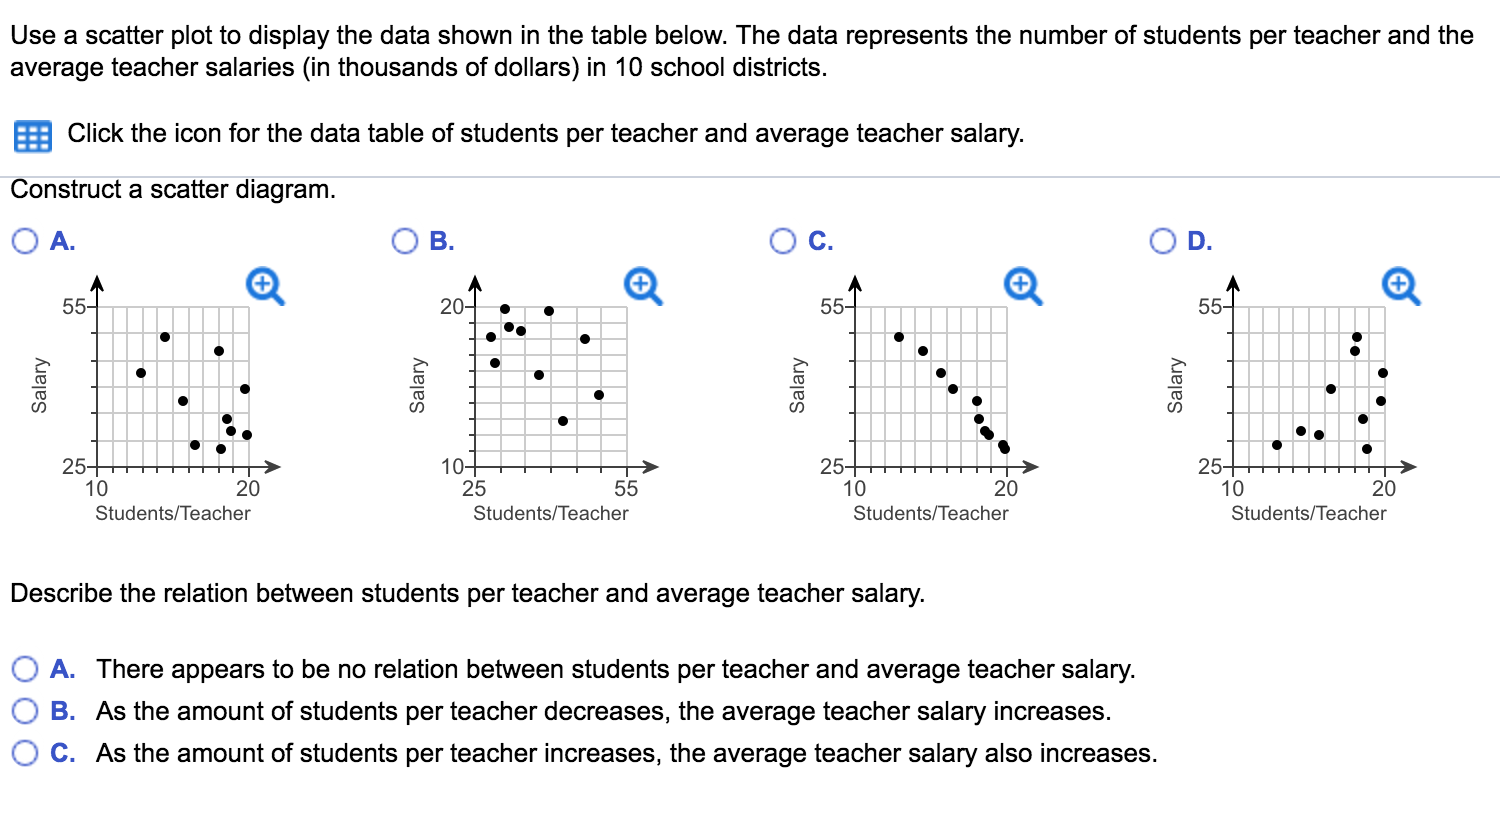Select answer C about both increasing
Viewport: 1500px width, 826px height.
[x=27, y=753]
